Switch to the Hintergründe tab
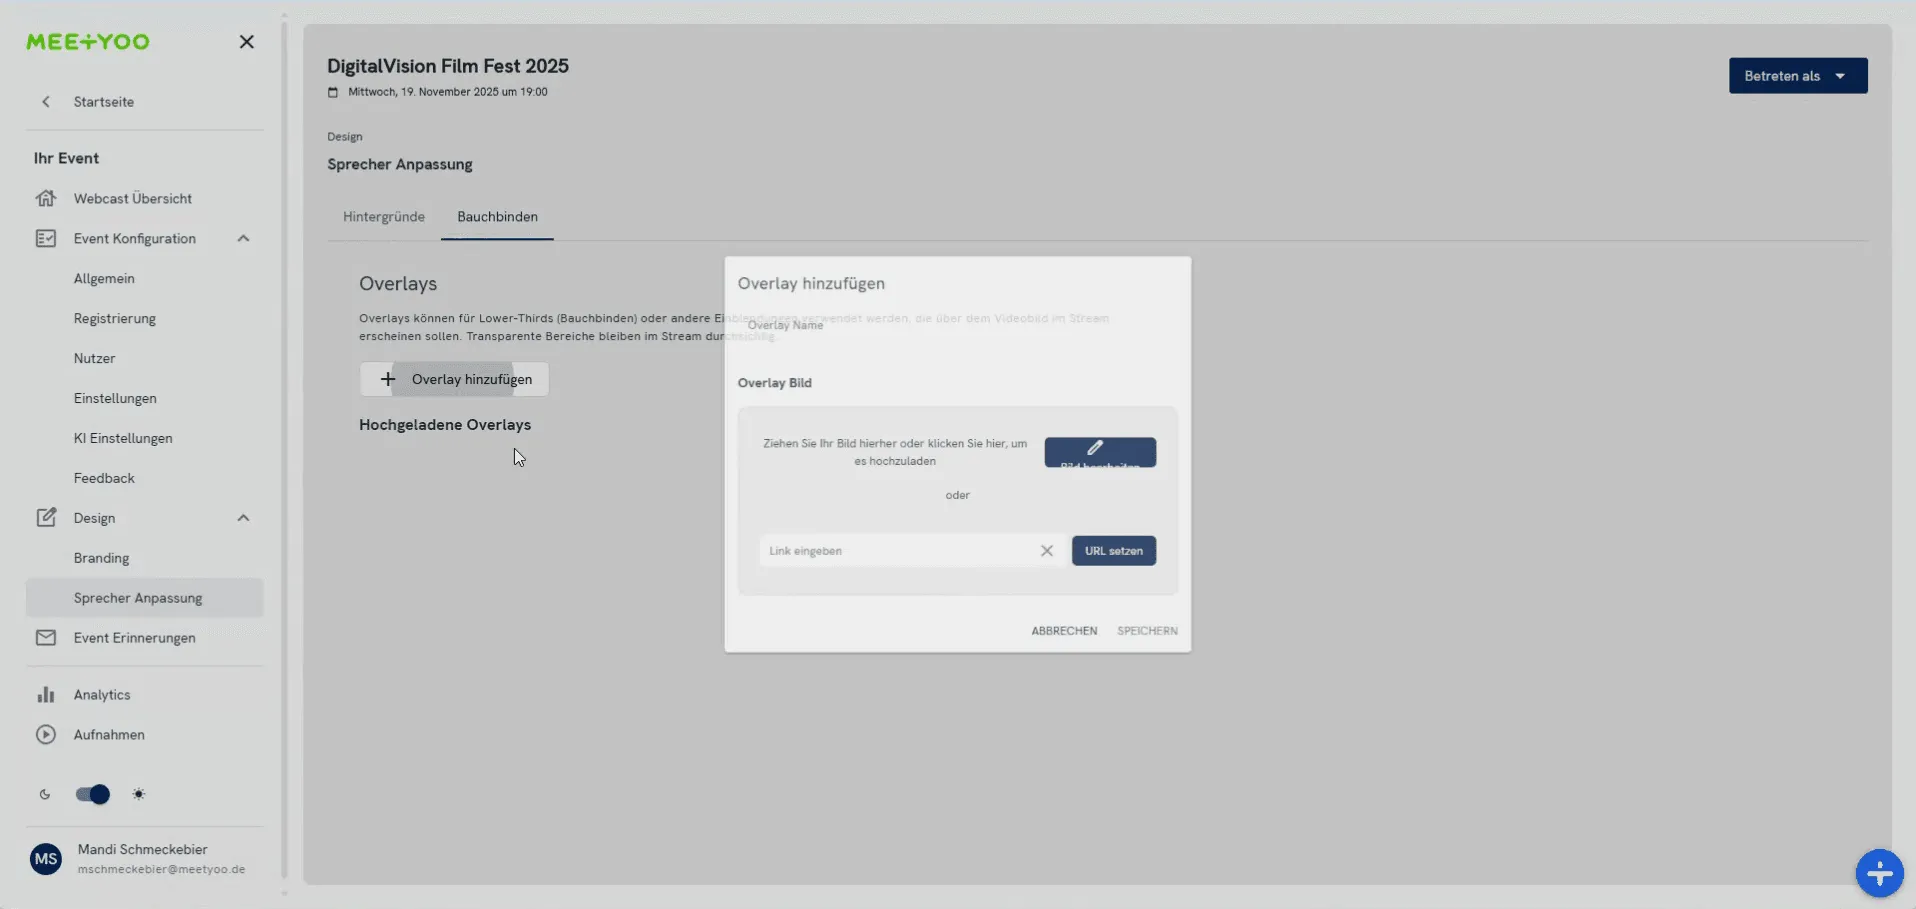 (x=383, y=216)
